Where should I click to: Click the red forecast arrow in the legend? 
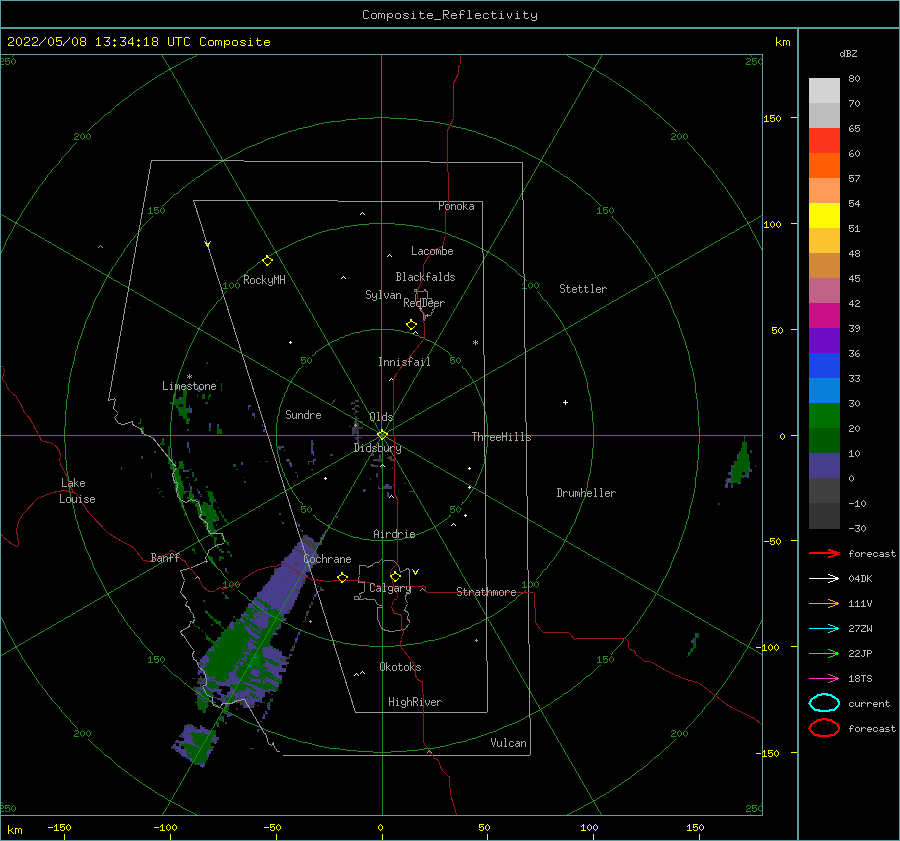[824, 553]
